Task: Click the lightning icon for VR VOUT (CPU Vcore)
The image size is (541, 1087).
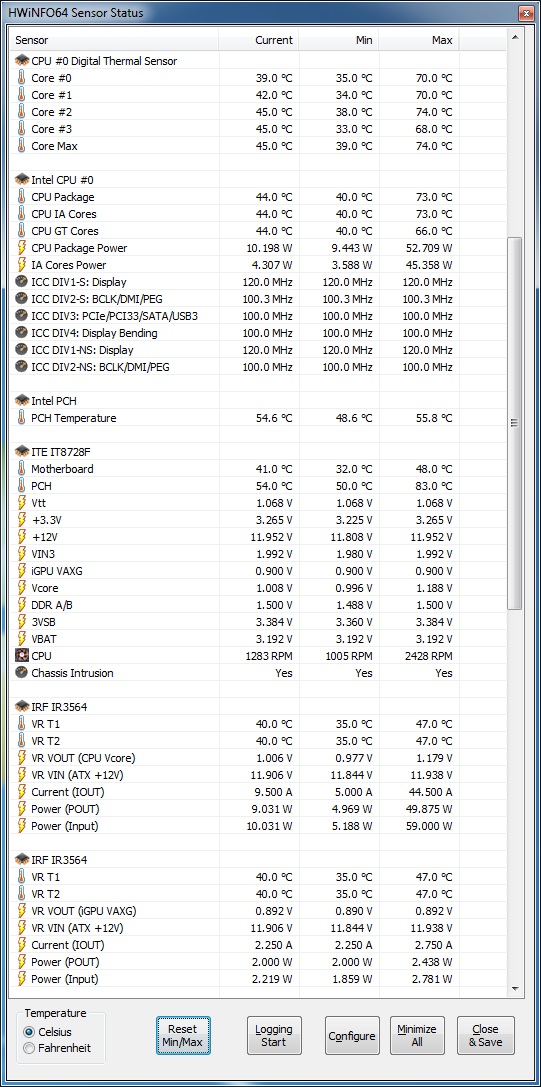Action: point(22,758)
